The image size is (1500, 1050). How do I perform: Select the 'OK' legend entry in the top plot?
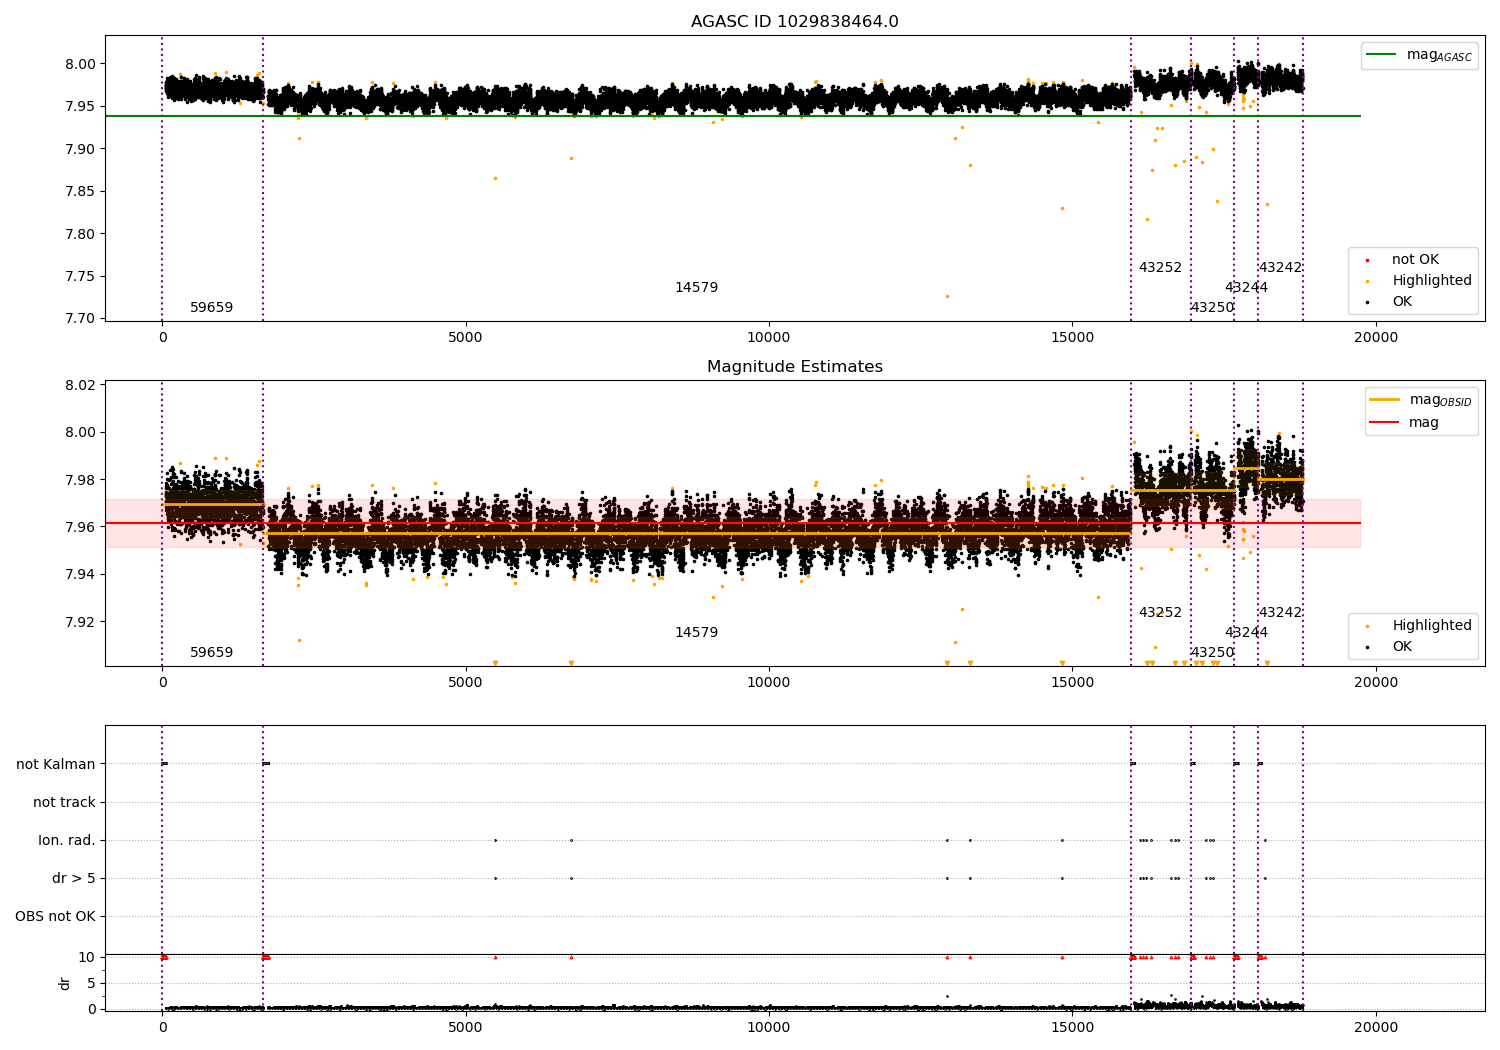coord(1402,302)
